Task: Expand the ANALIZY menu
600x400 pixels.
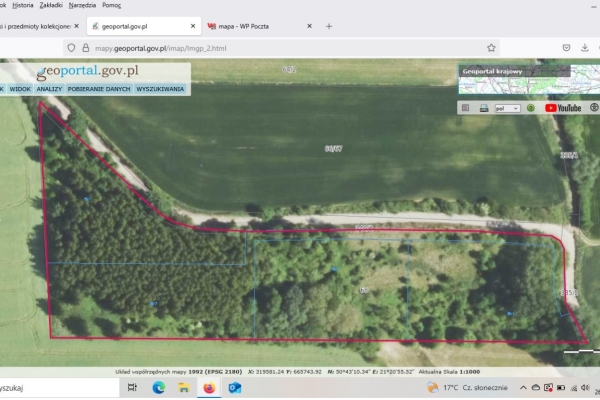Action: [x=51, y=89]
